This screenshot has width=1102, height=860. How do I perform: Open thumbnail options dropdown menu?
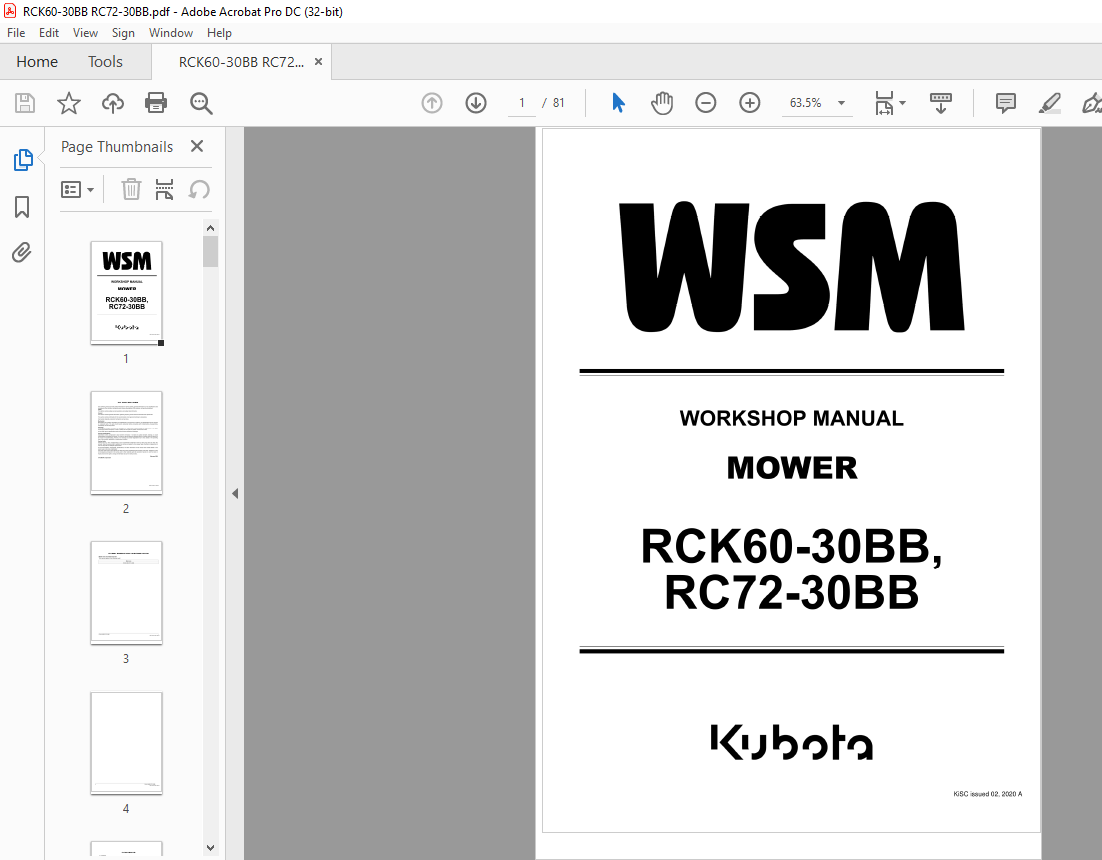pos(77,190)
